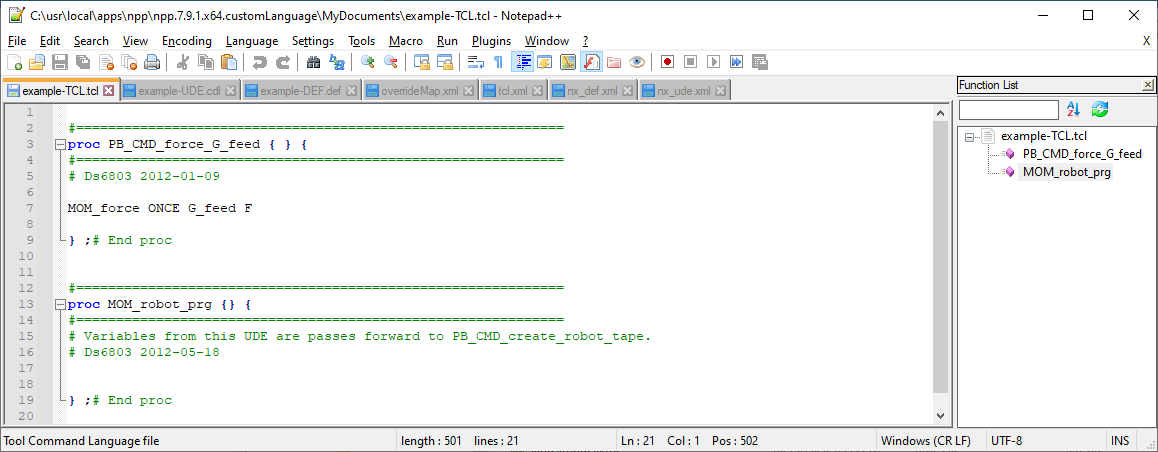This screenshot has width=1158, height=452.
Task: Click the Open file toolbar icon
Action: [x=37, y=62]
